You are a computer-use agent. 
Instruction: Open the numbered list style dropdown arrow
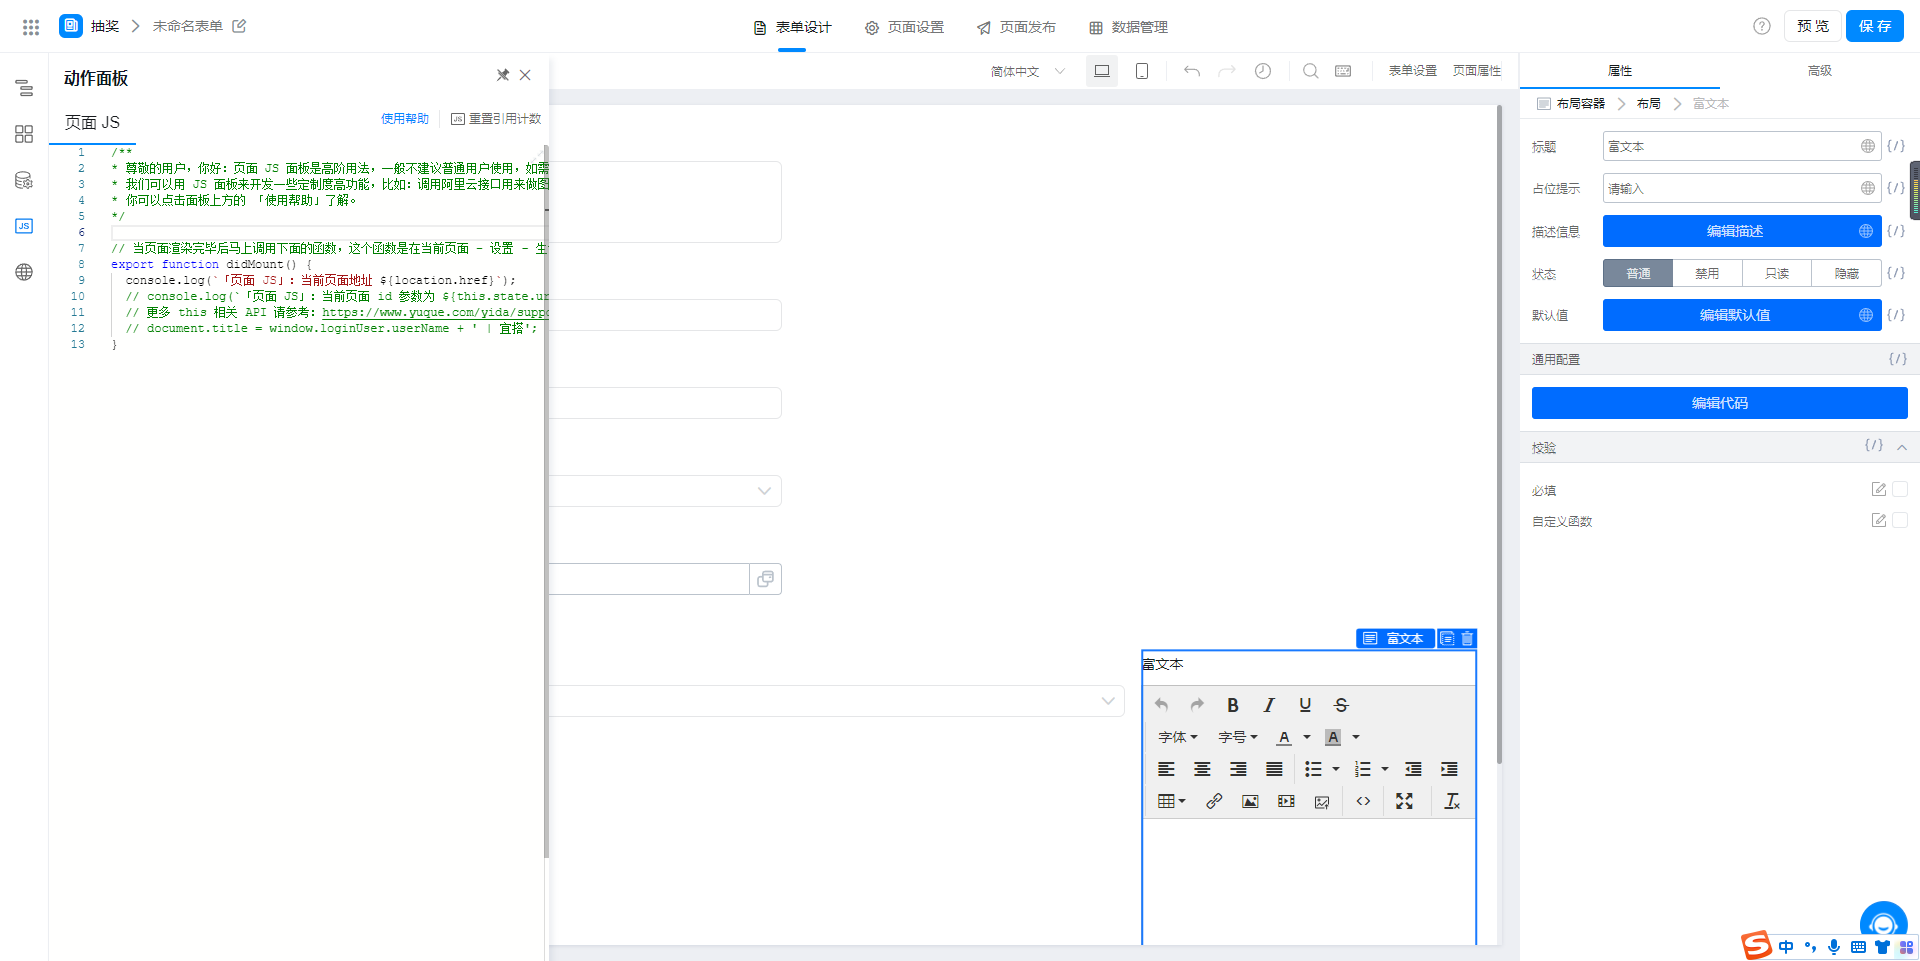[x=1385, y=769]
